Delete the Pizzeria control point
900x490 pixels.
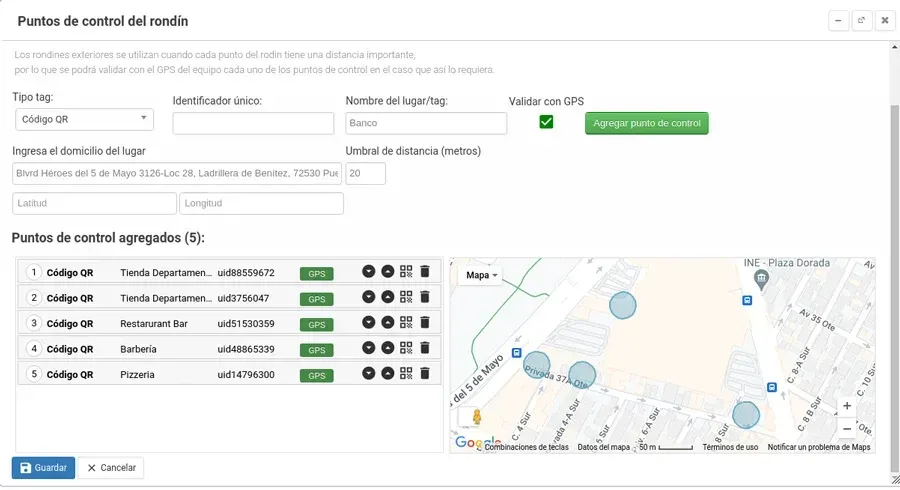click(424, 374)
